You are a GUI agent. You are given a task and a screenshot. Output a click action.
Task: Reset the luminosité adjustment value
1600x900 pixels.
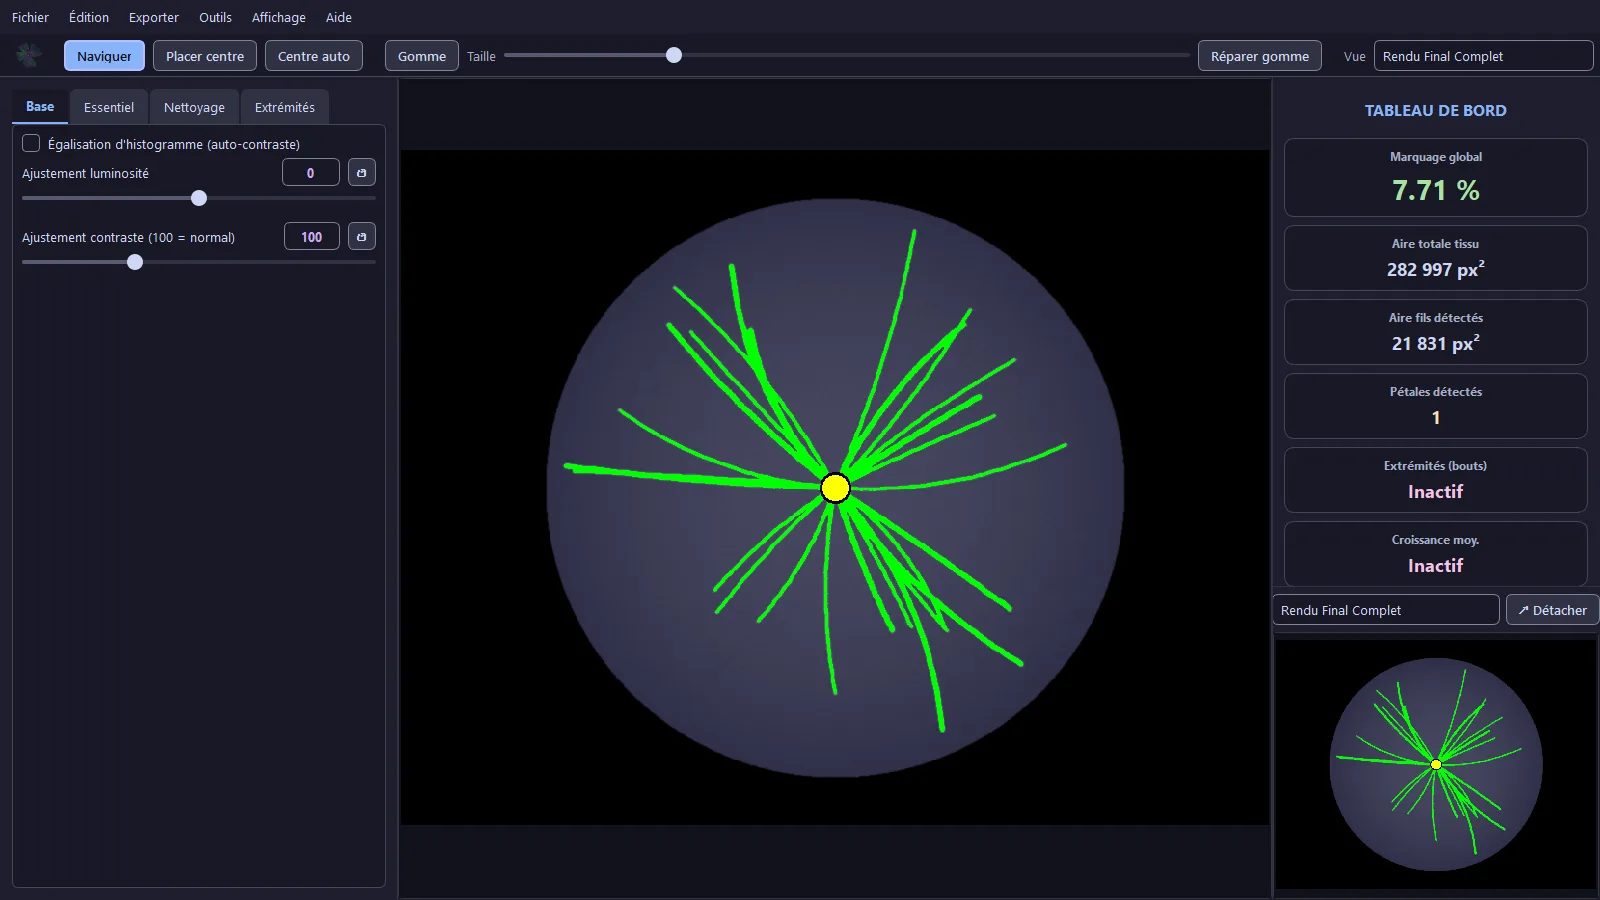362,173
